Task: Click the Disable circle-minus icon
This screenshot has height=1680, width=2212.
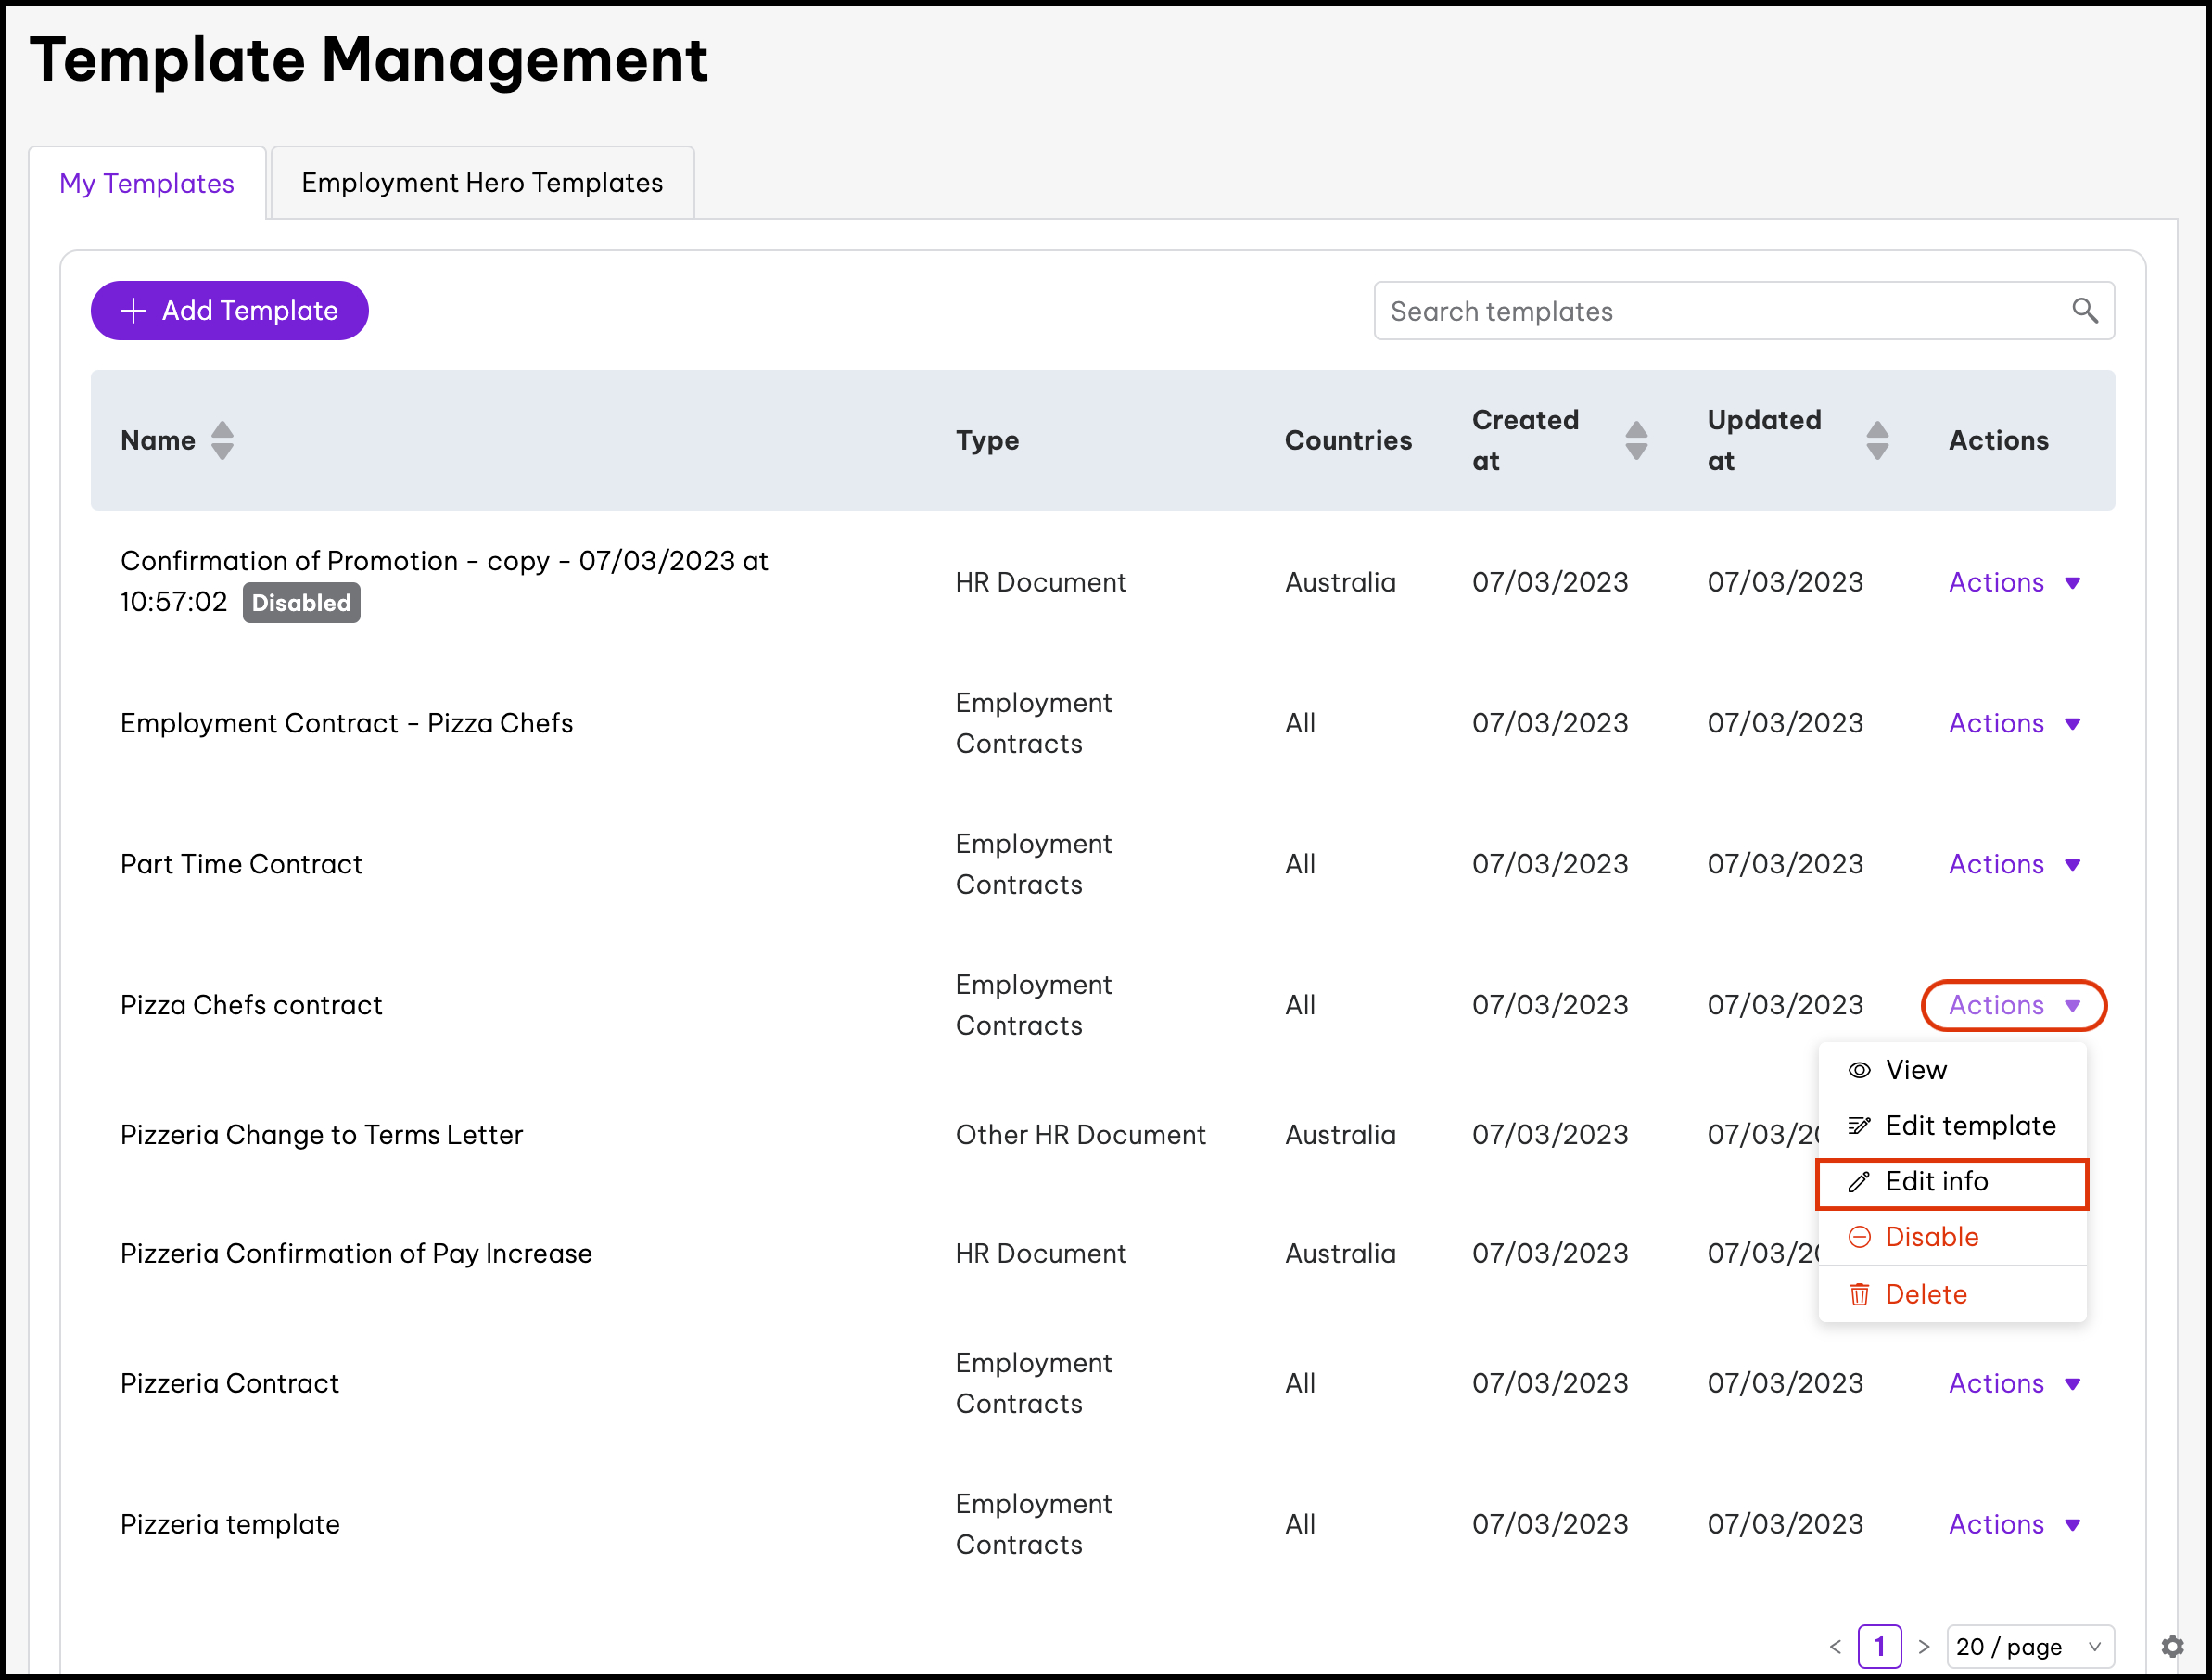Action: coord(1859,1237)
